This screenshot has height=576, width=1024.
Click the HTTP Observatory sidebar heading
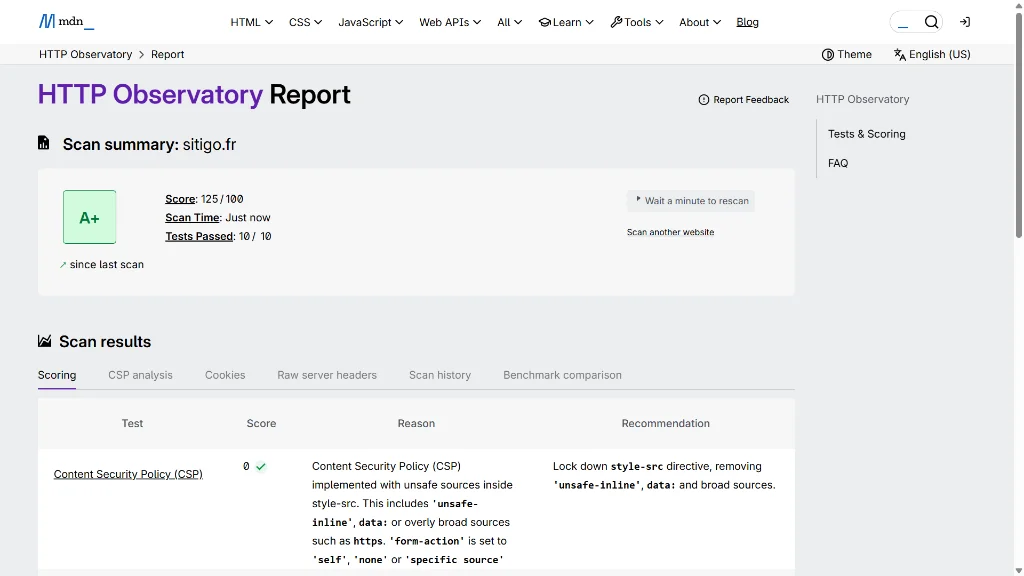862,99
